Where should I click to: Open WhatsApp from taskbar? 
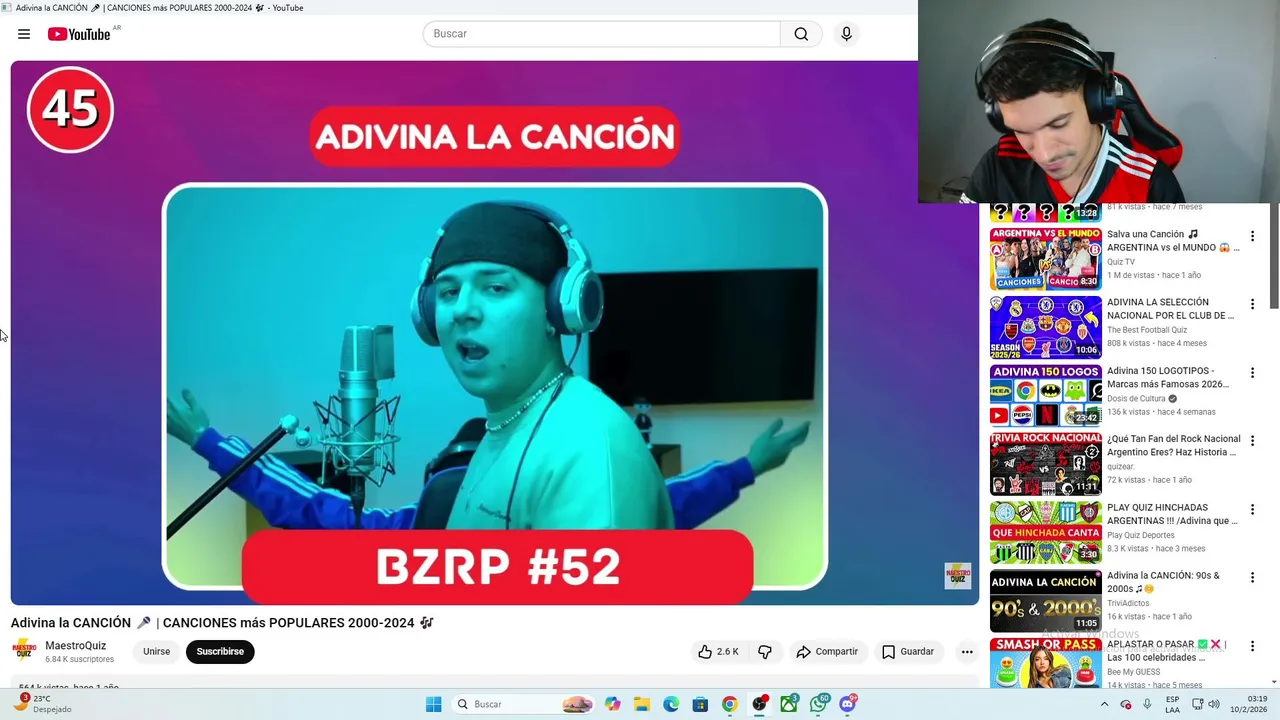pyautogui.click(x=819, y=704)
